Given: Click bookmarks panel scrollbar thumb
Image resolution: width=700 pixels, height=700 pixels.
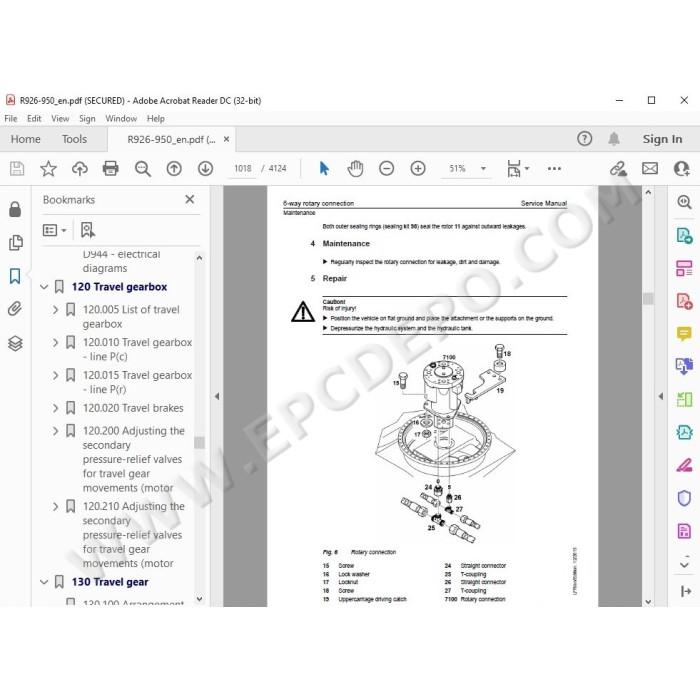Looking at the screenshot, I should click(200, 442).
